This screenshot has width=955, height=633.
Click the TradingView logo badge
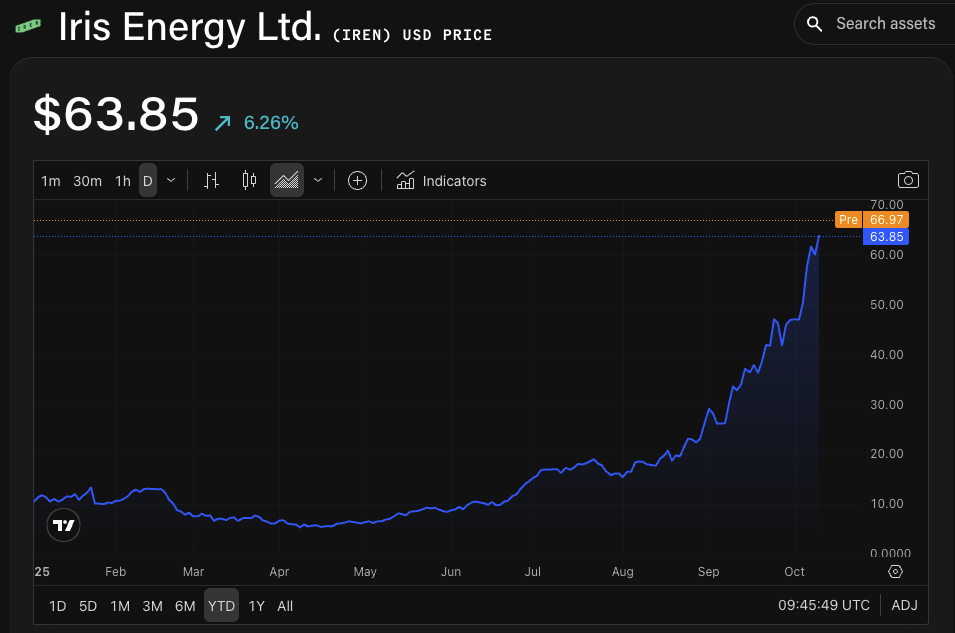tap(63, 525)
